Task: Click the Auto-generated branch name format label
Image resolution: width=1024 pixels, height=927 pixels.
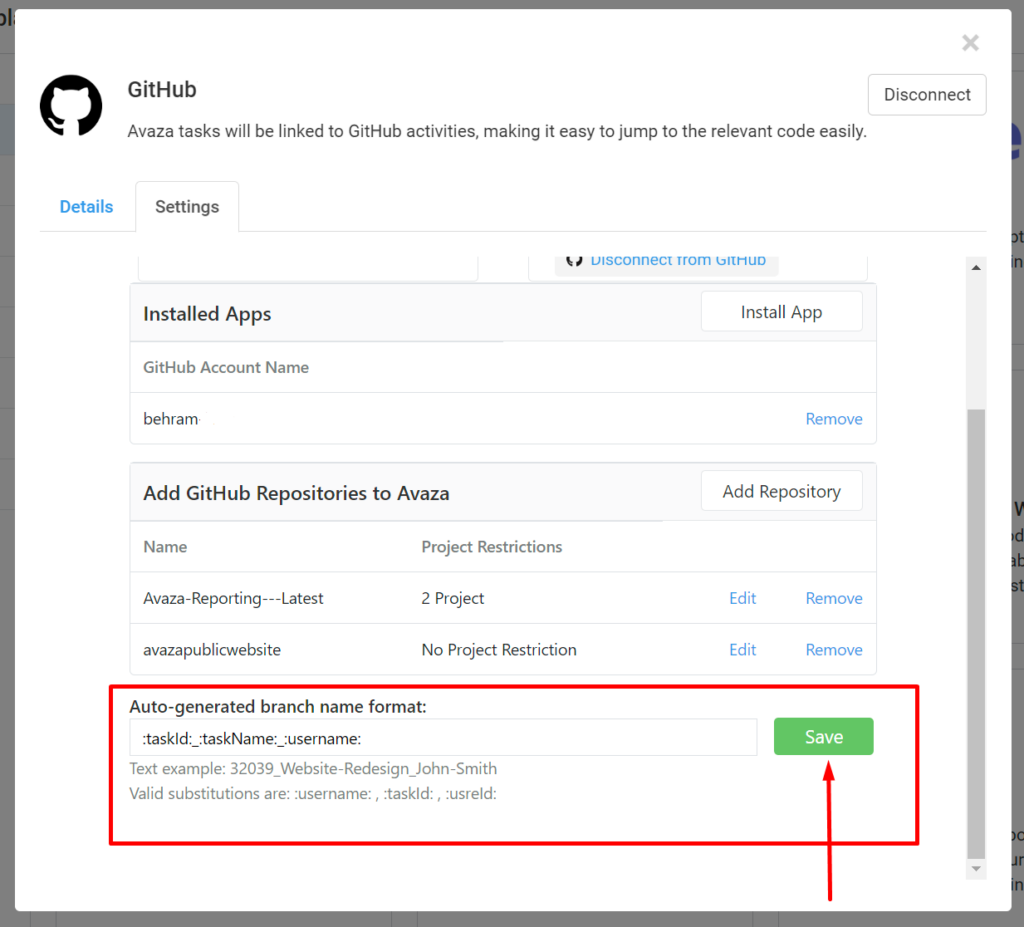Action: pyautogui.click(x=278, y=707)
